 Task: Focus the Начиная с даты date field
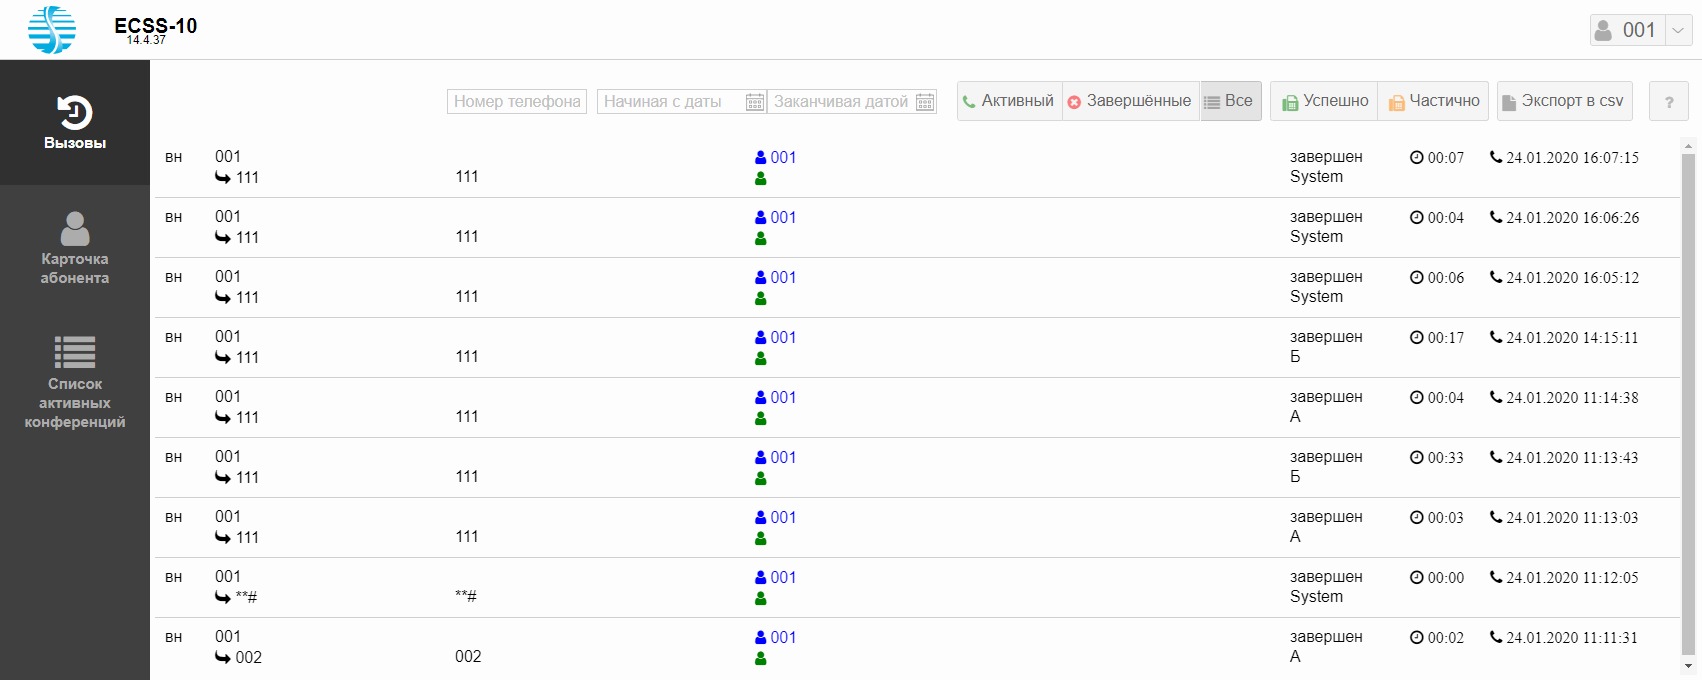(671, 101)
